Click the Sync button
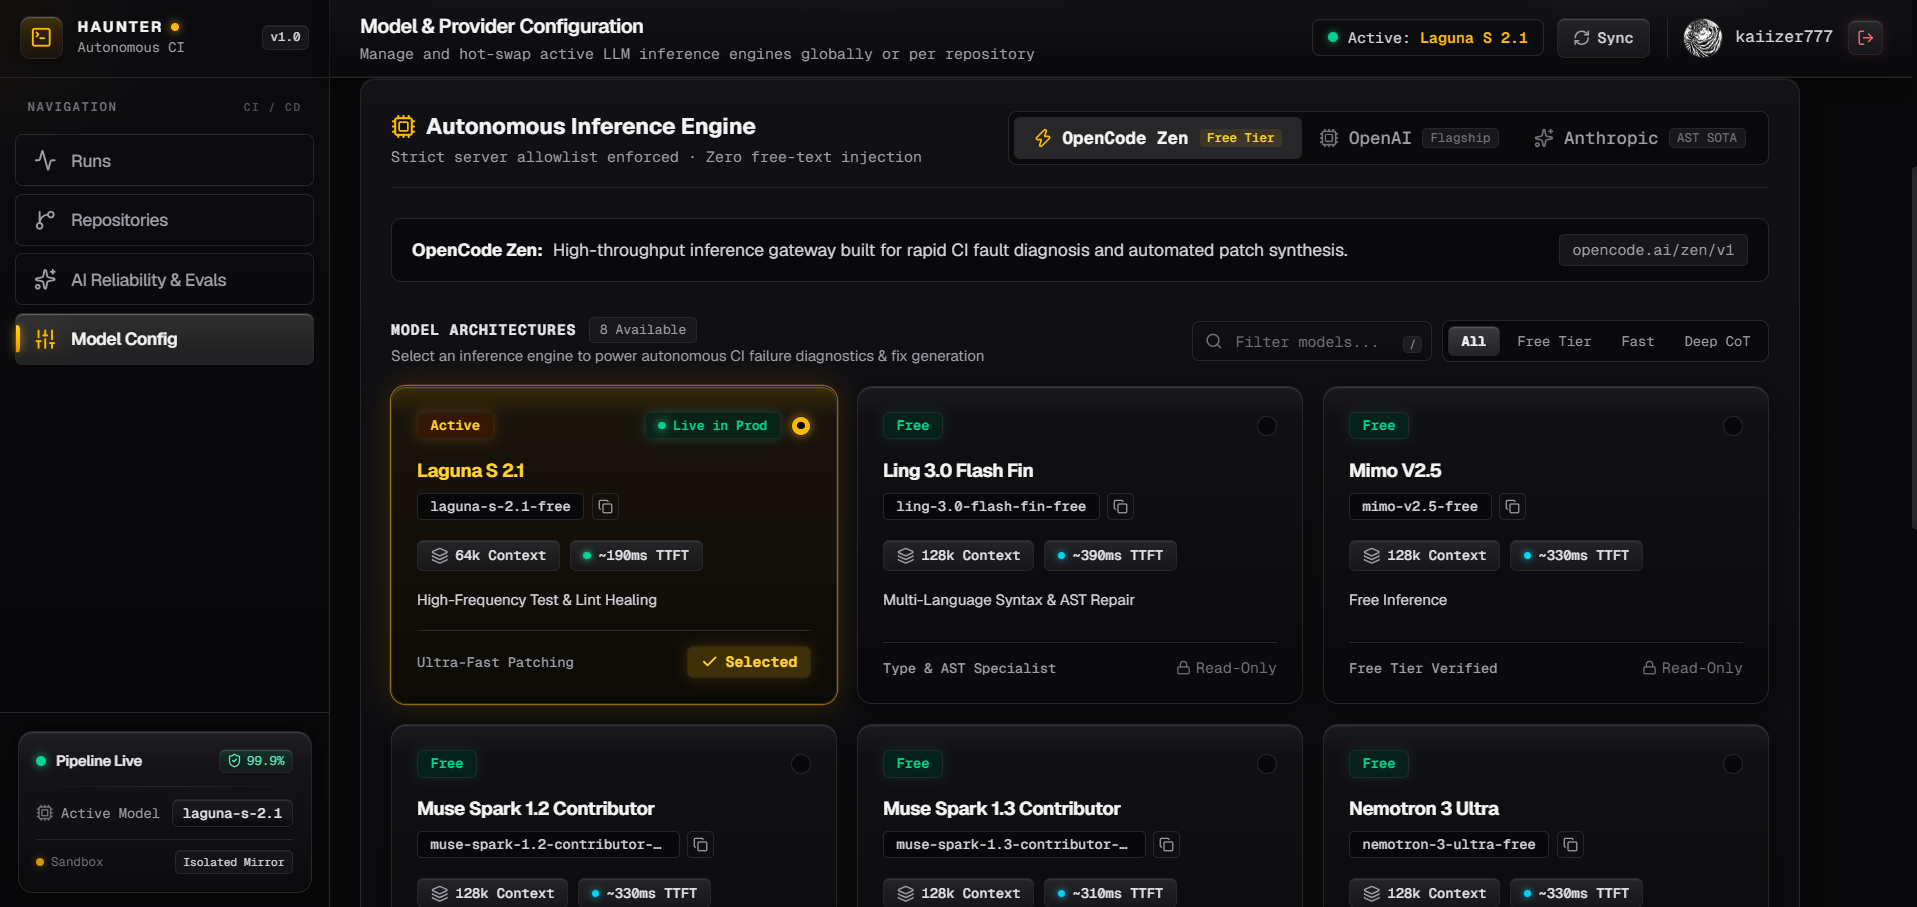The image size is (1917, 907). (x=1603, y=38)
